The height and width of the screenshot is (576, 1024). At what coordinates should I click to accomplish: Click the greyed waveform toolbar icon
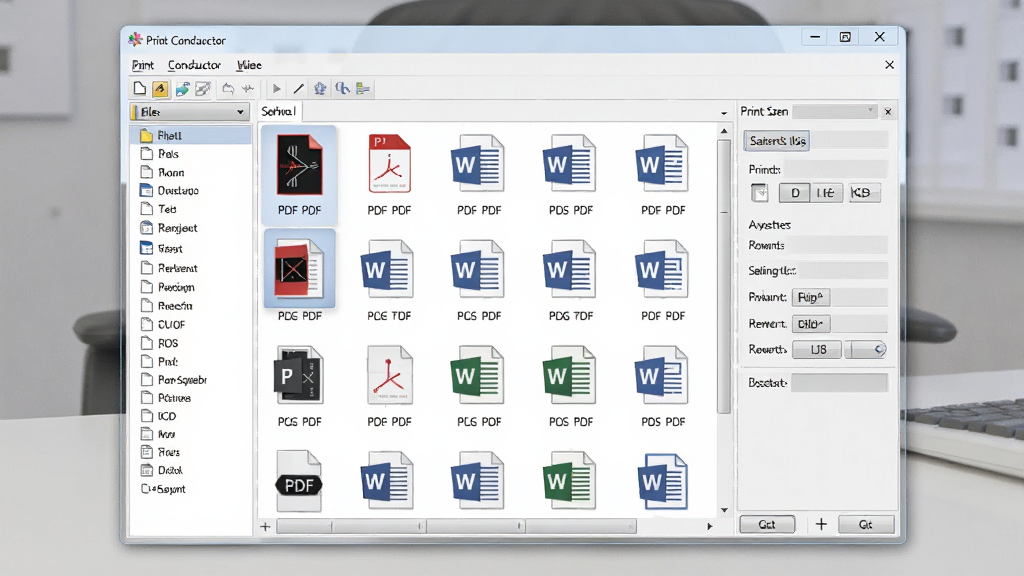click(x=248, y=89)
